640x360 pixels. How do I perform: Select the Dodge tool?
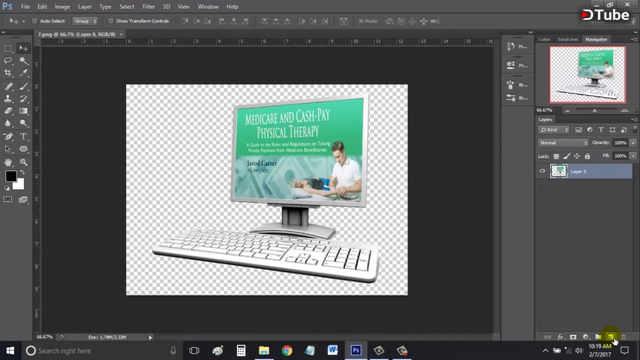click(23, 123)
